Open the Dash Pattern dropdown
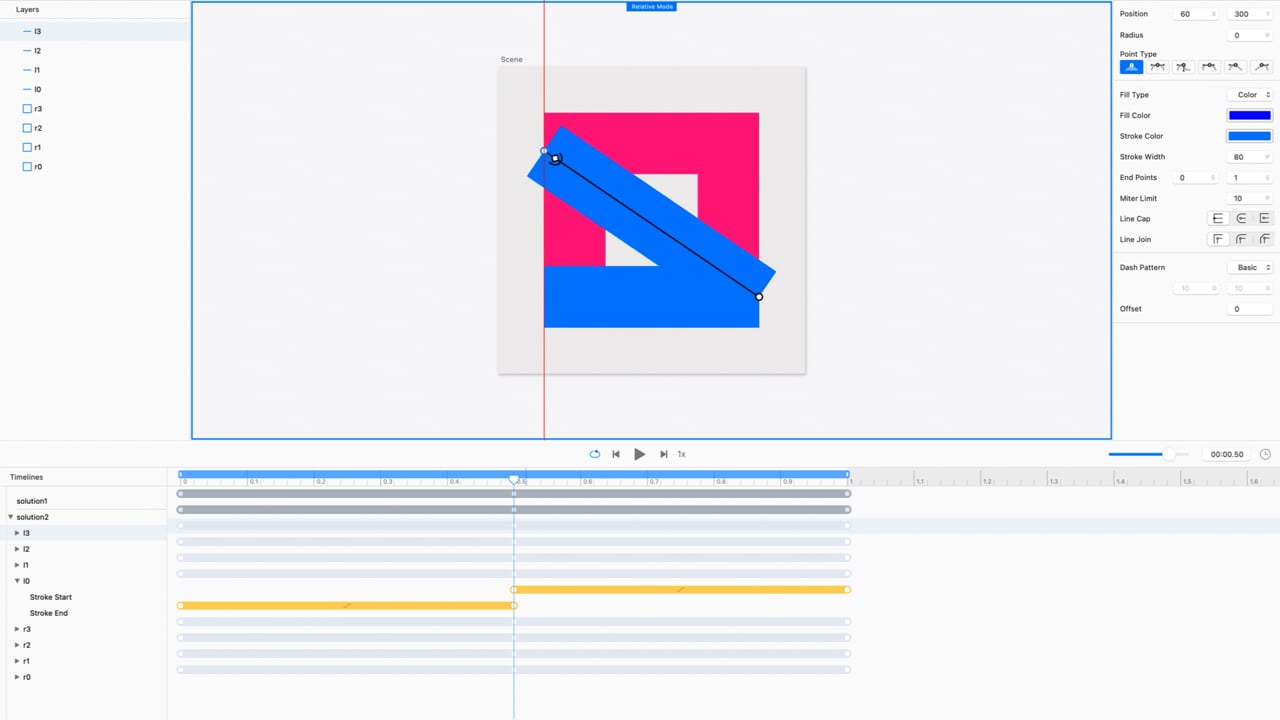 pos(1249,267)
